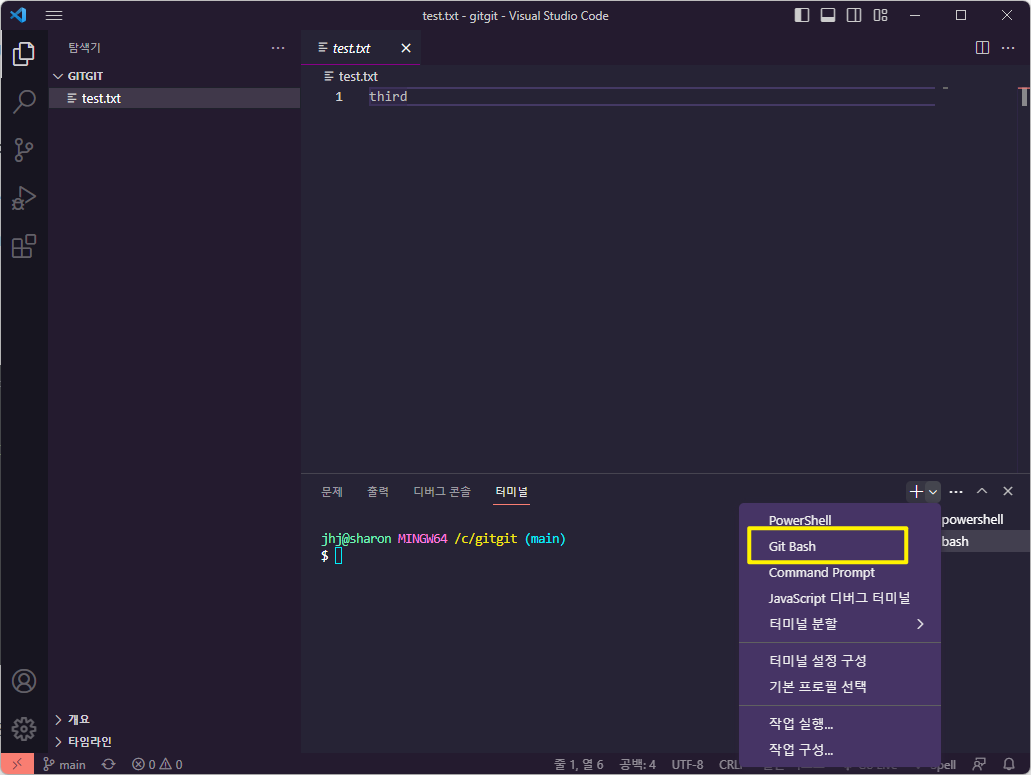Image resolution: width=1031 pixels, height=775 pixels.
Task: Close the test.txt editor tab
Action: click(406, 48)
